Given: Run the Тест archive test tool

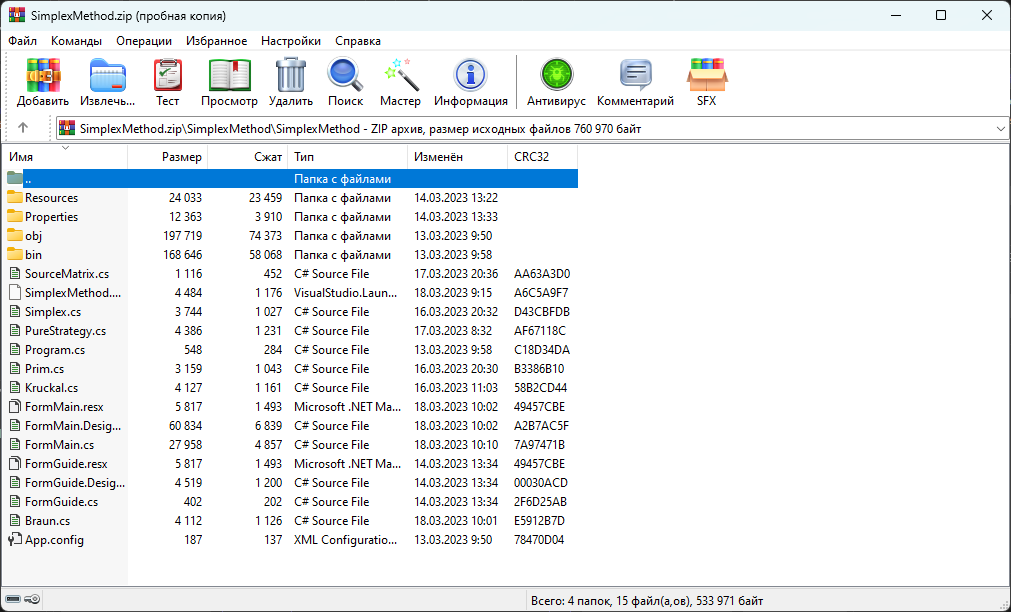Looking at the screenshot, I should point(168,82).
